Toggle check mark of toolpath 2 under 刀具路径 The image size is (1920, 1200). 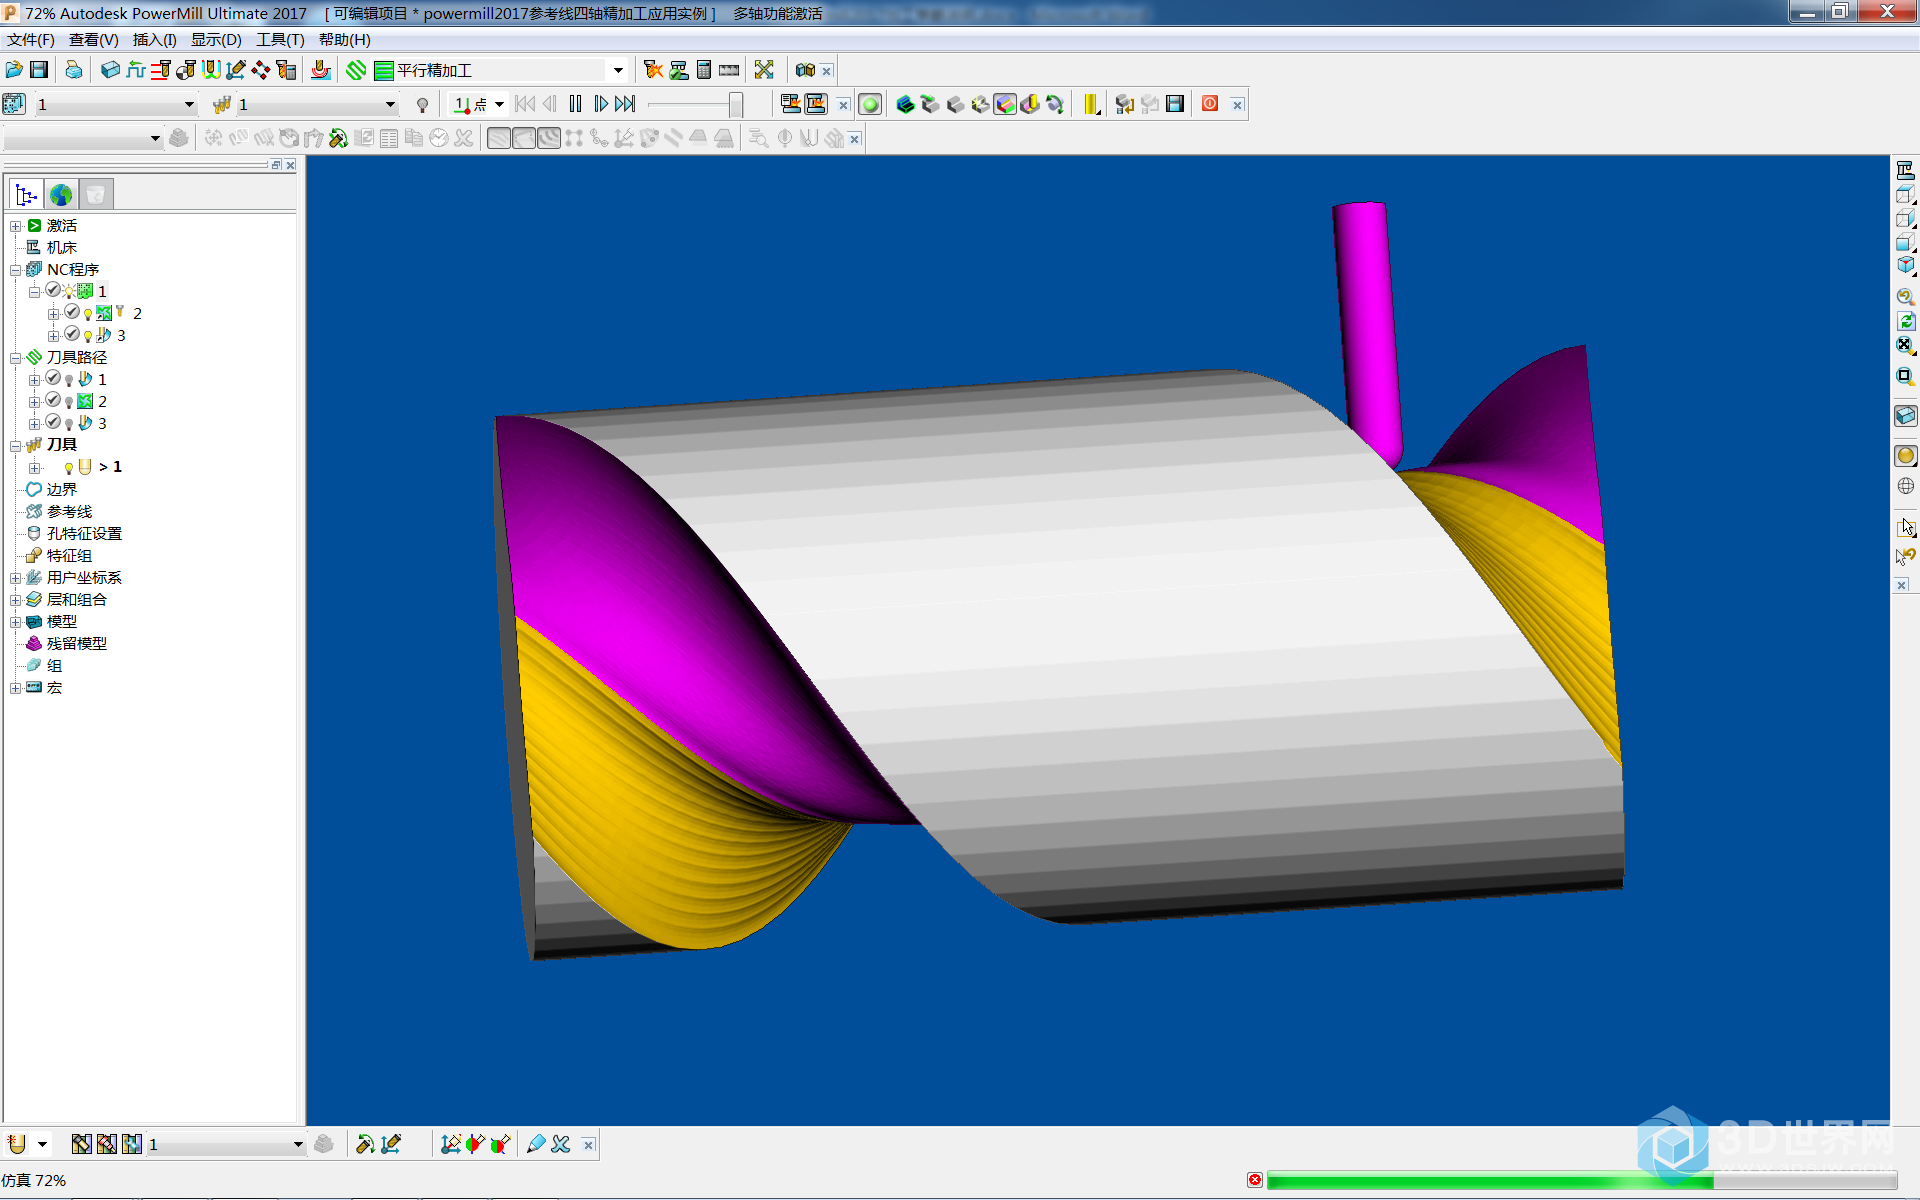coord(53,400)
